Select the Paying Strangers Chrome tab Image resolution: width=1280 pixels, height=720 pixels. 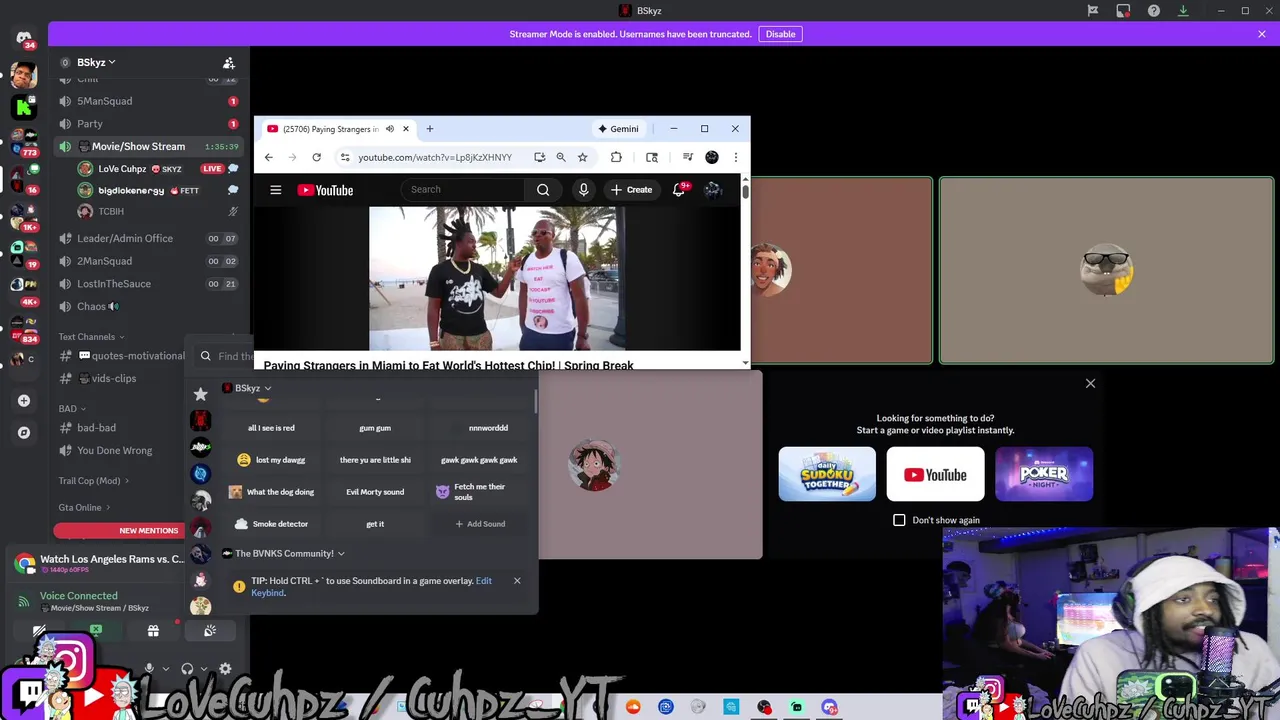click(x=339, y=129)
